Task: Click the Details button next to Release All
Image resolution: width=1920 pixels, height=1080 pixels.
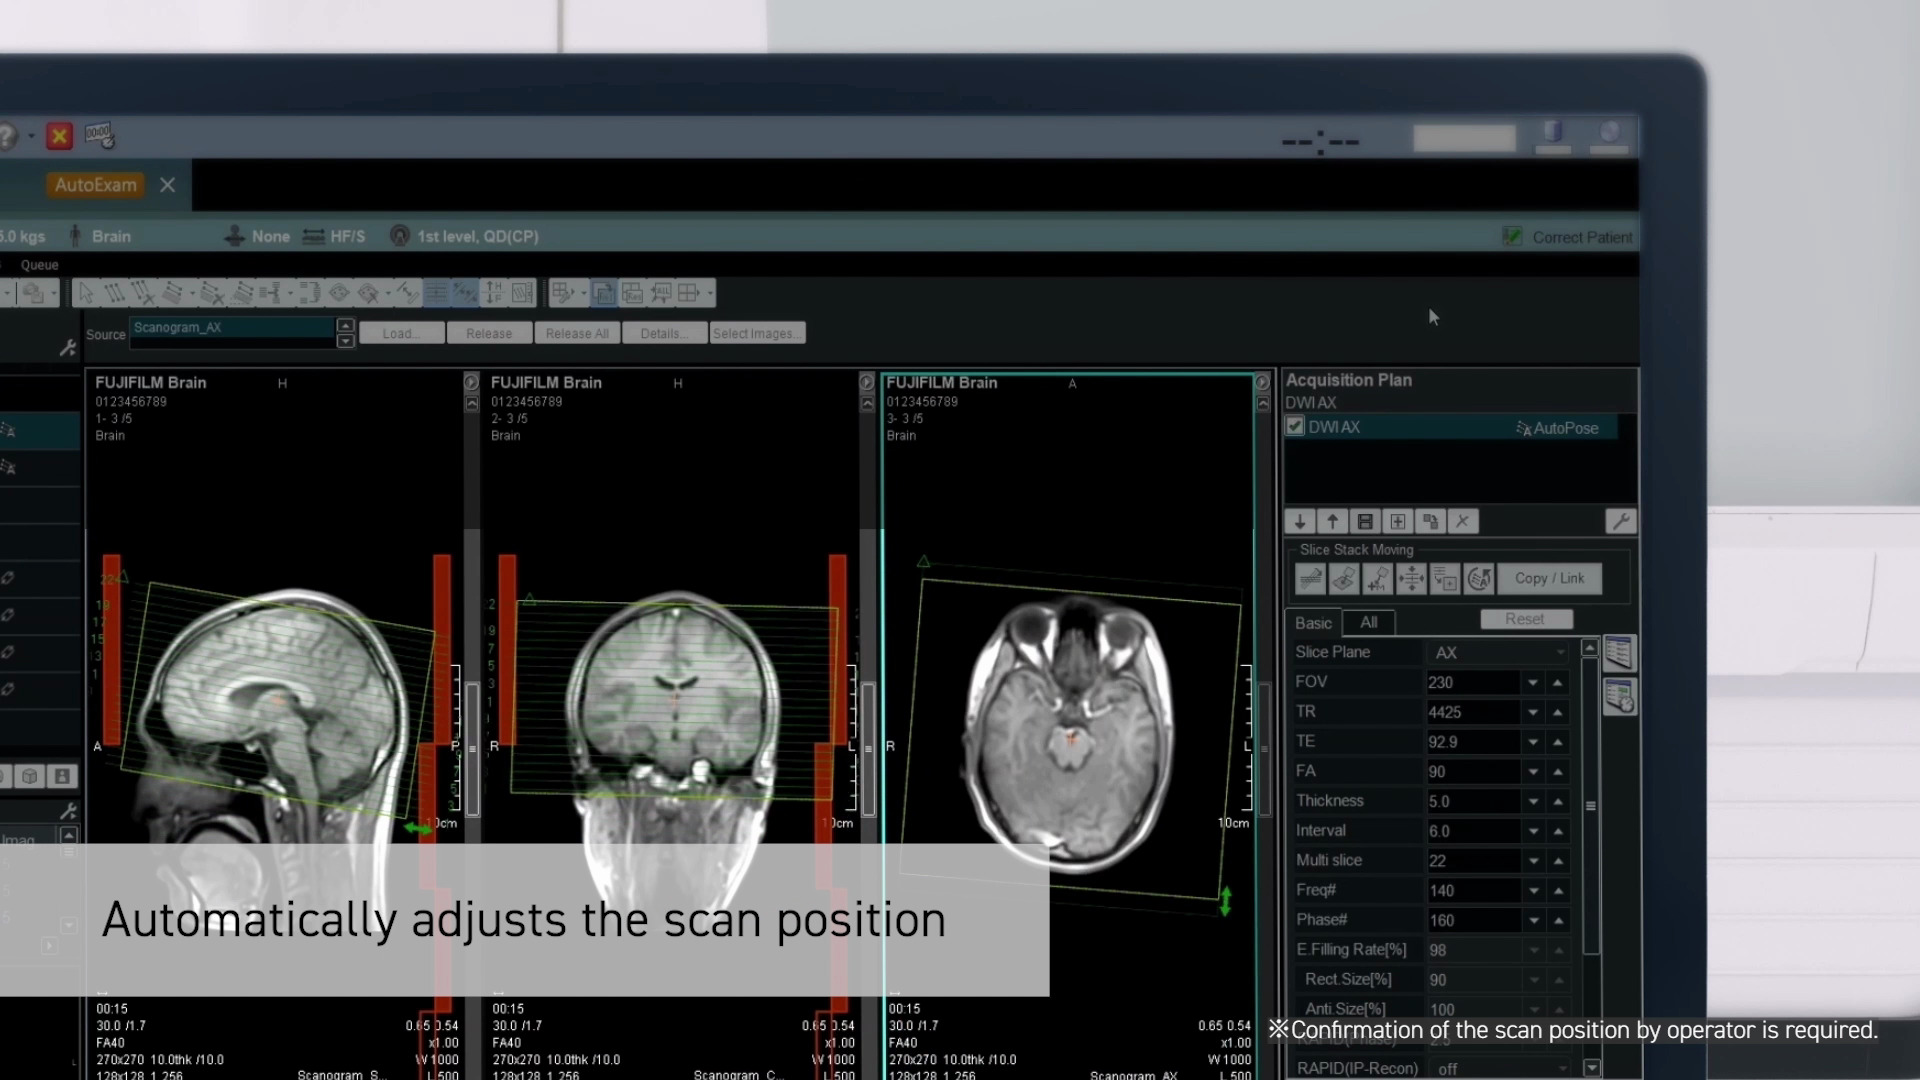Action: point(663,332)
